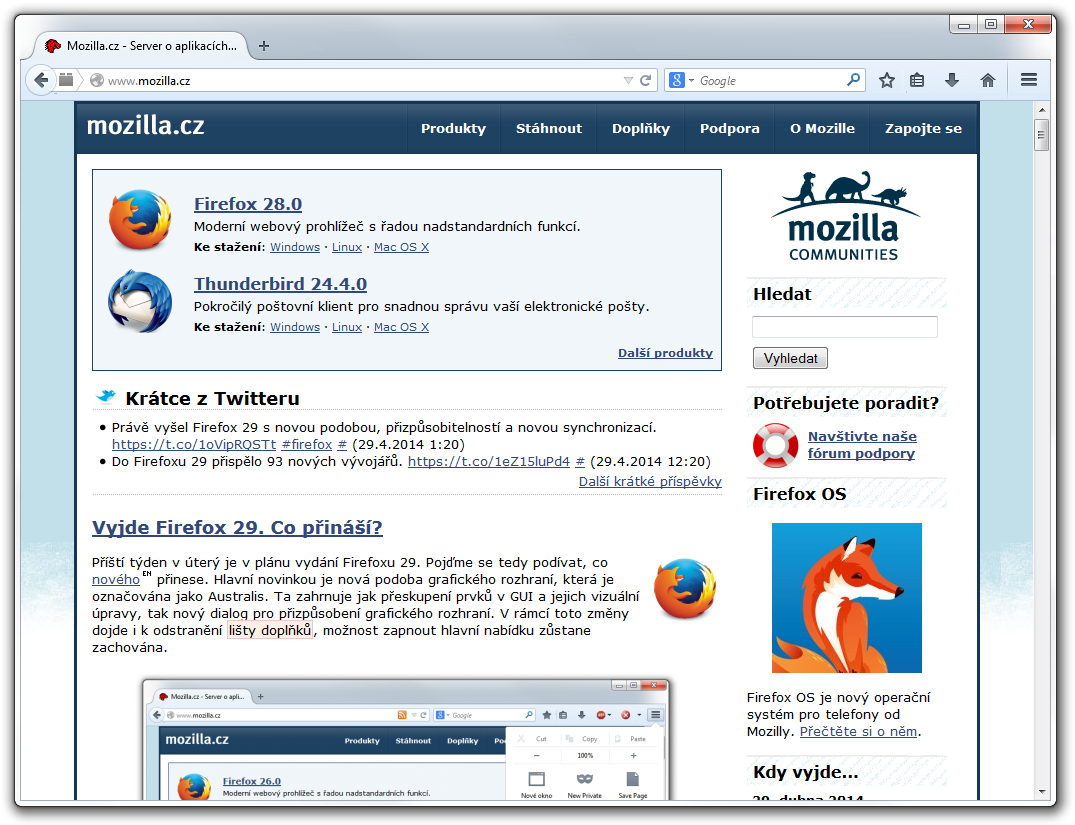
Task: Click the Twitter bird icon
Action: pos(106,396)
